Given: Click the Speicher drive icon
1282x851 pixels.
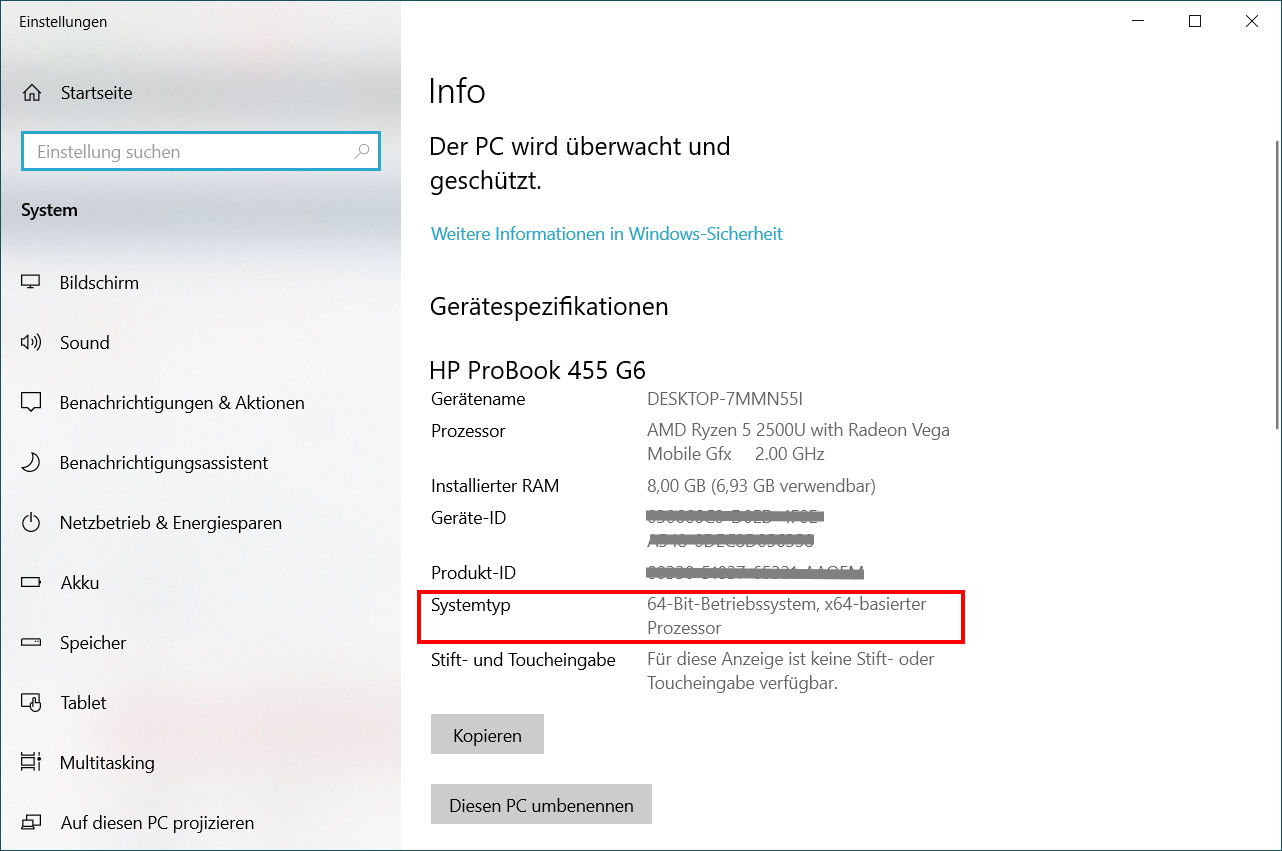Looking at the screenshot, I should click(x=31, y=643).
